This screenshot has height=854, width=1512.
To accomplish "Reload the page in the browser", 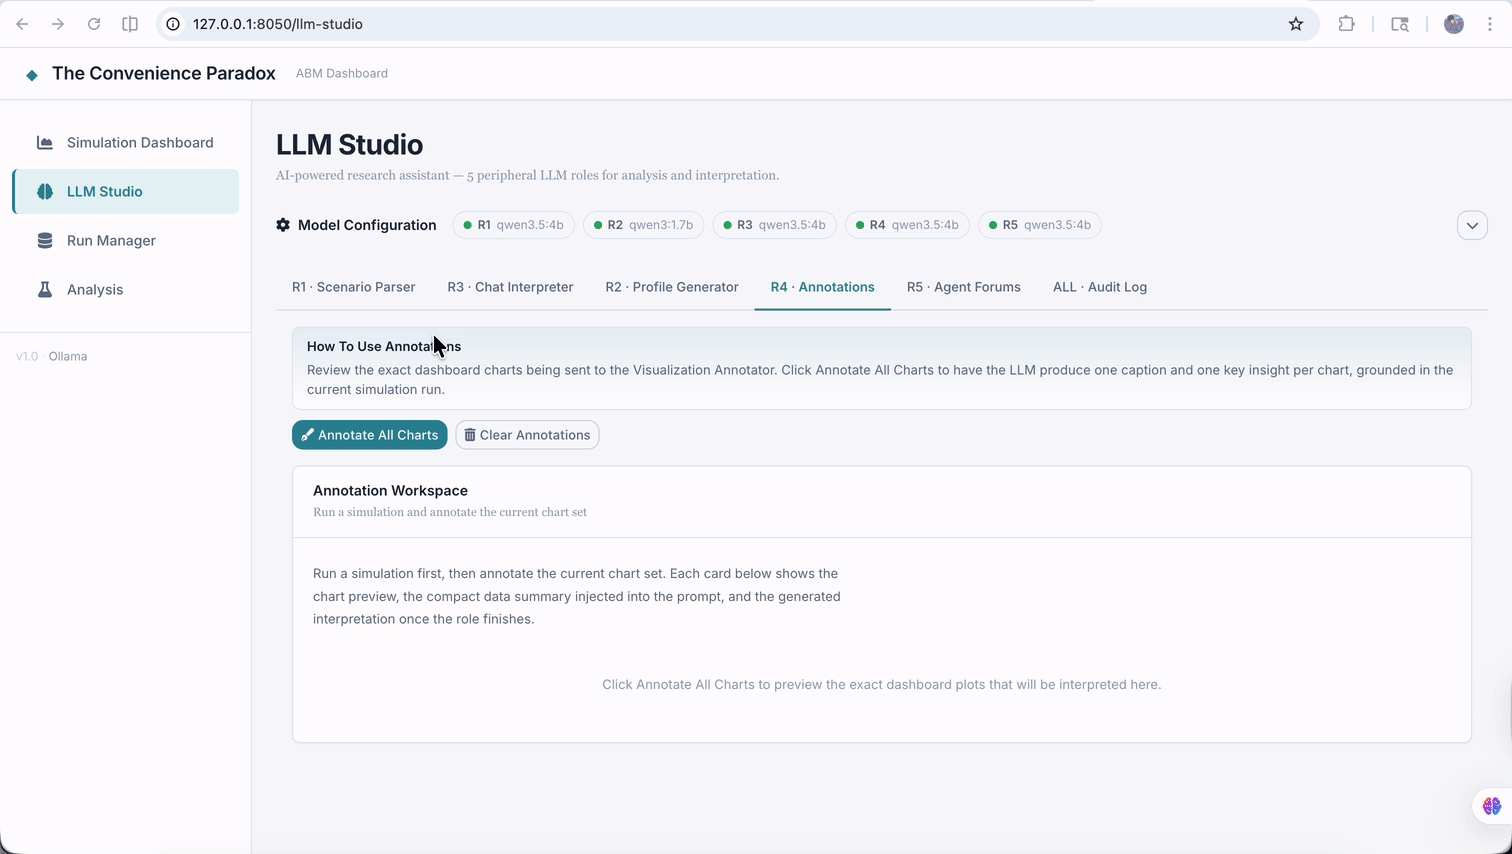I will [x=94, y=24].
